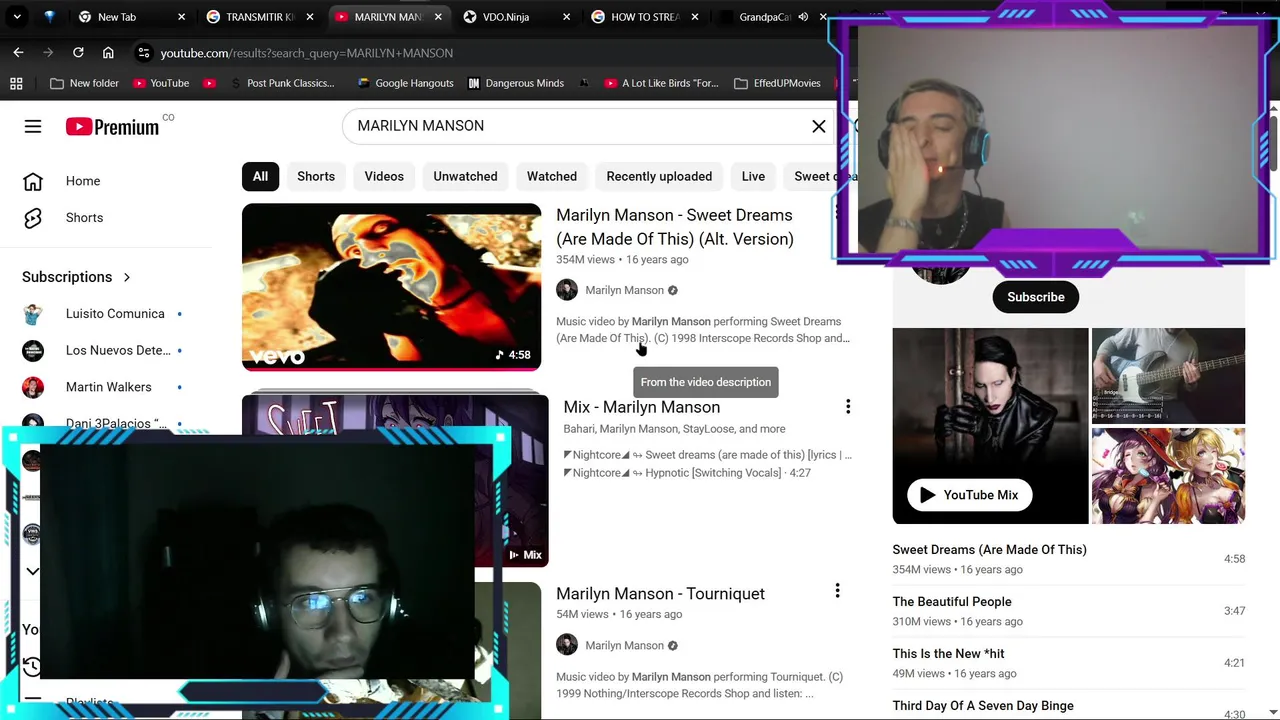1280x720 pixels.
Task: Open Marilyn Manson avatar under Sweet Dreams
Action: click(567, 290)
